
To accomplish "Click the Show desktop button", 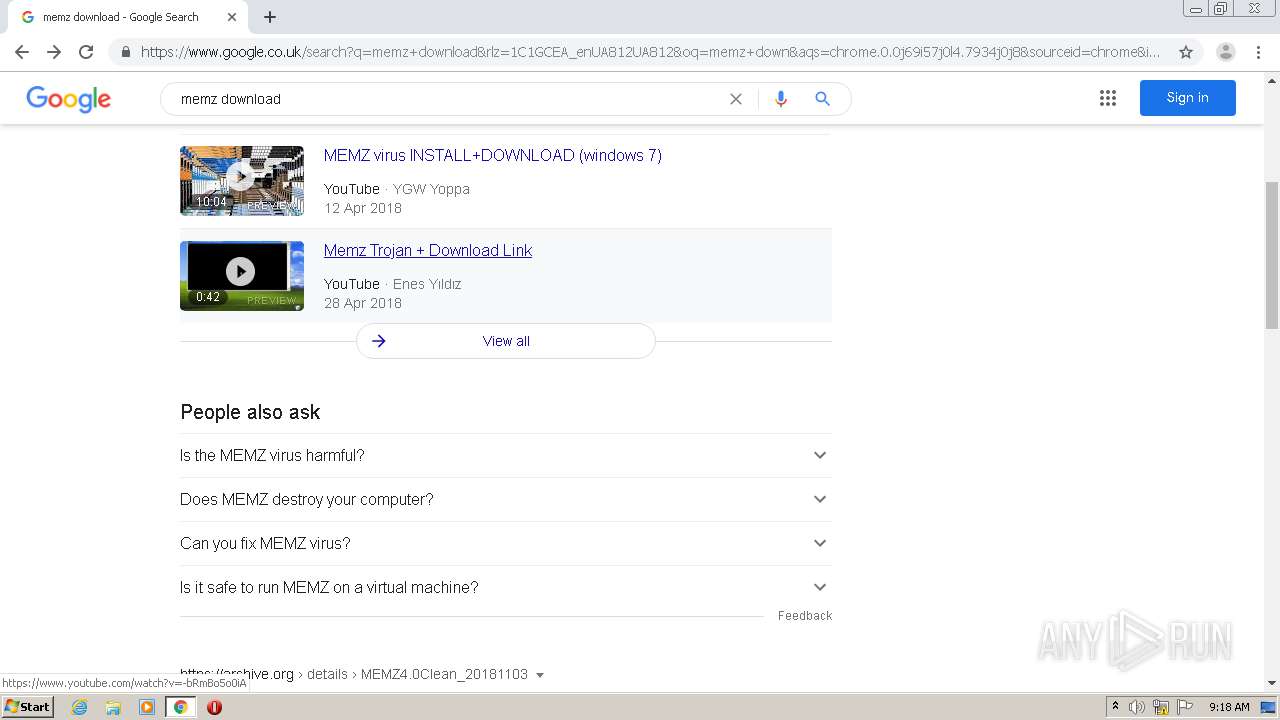I will (1269, 707).
